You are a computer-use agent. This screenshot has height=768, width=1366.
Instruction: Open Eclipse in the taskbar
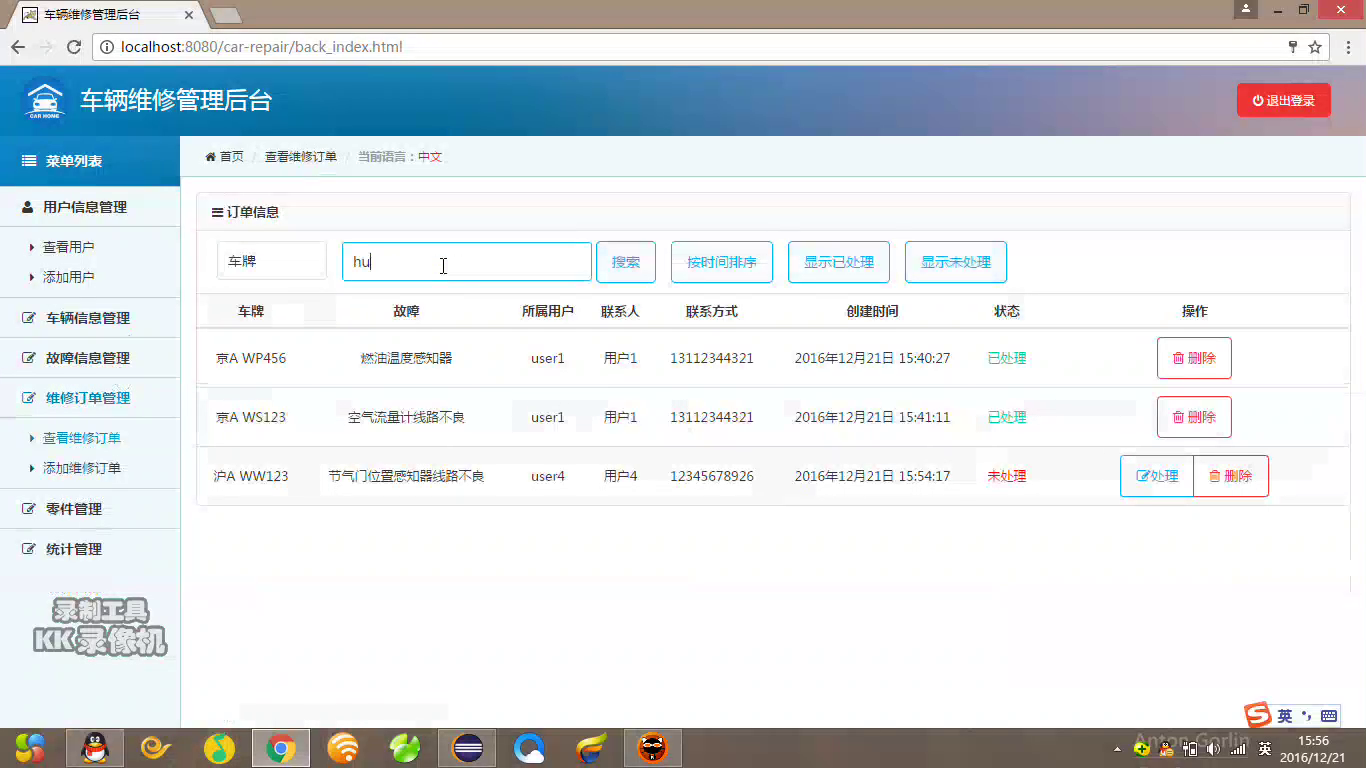pos(467,748)
